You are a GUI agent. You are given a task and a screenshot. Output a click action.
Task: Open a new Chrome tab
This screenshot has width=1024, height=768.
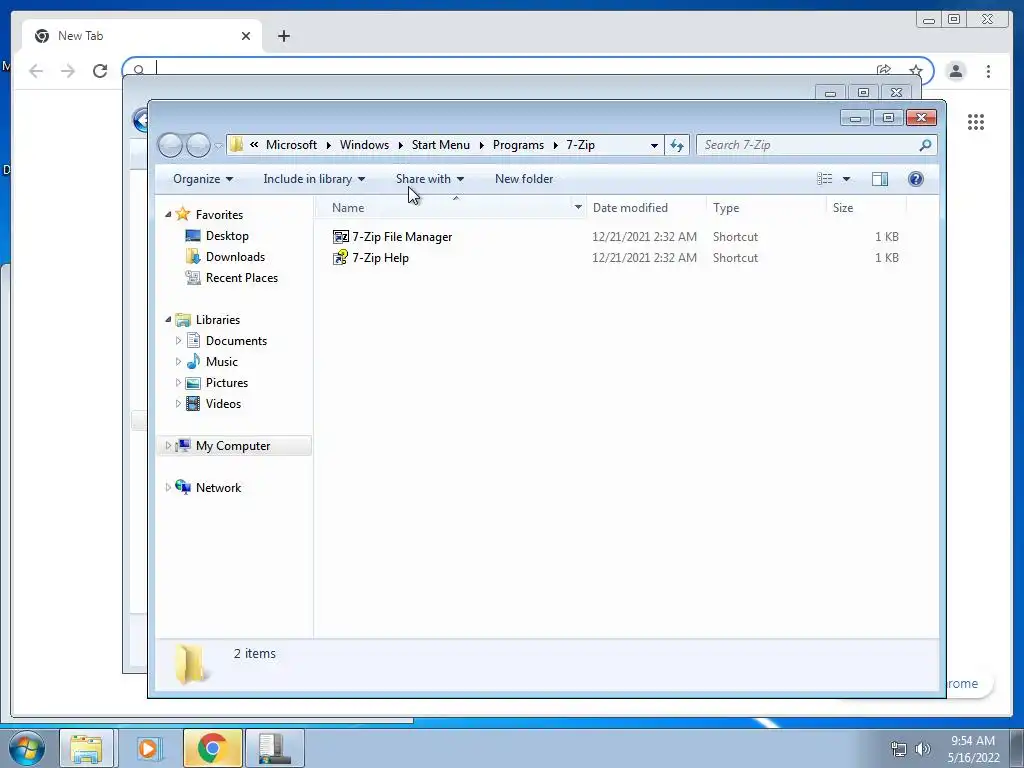coord(283,36)
